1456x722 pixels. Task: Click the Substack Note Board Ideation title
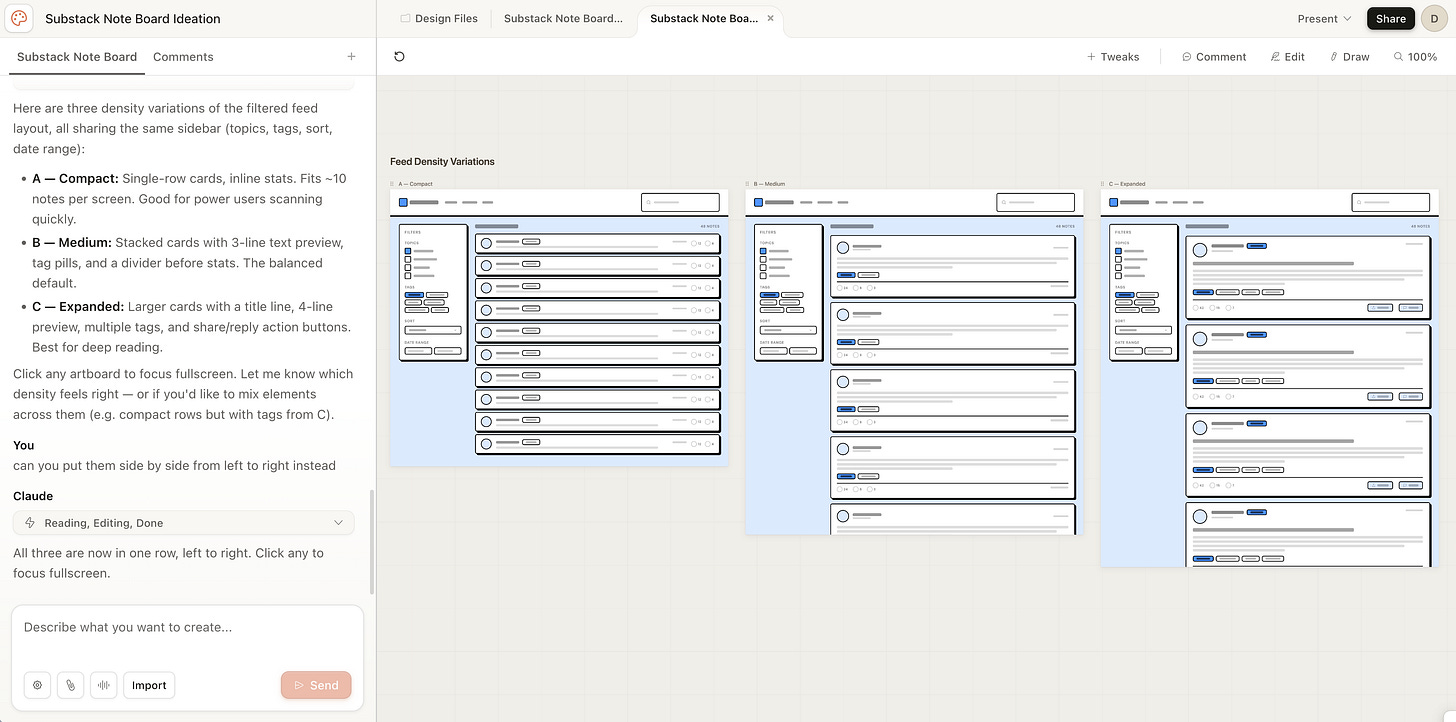point(133,18)
